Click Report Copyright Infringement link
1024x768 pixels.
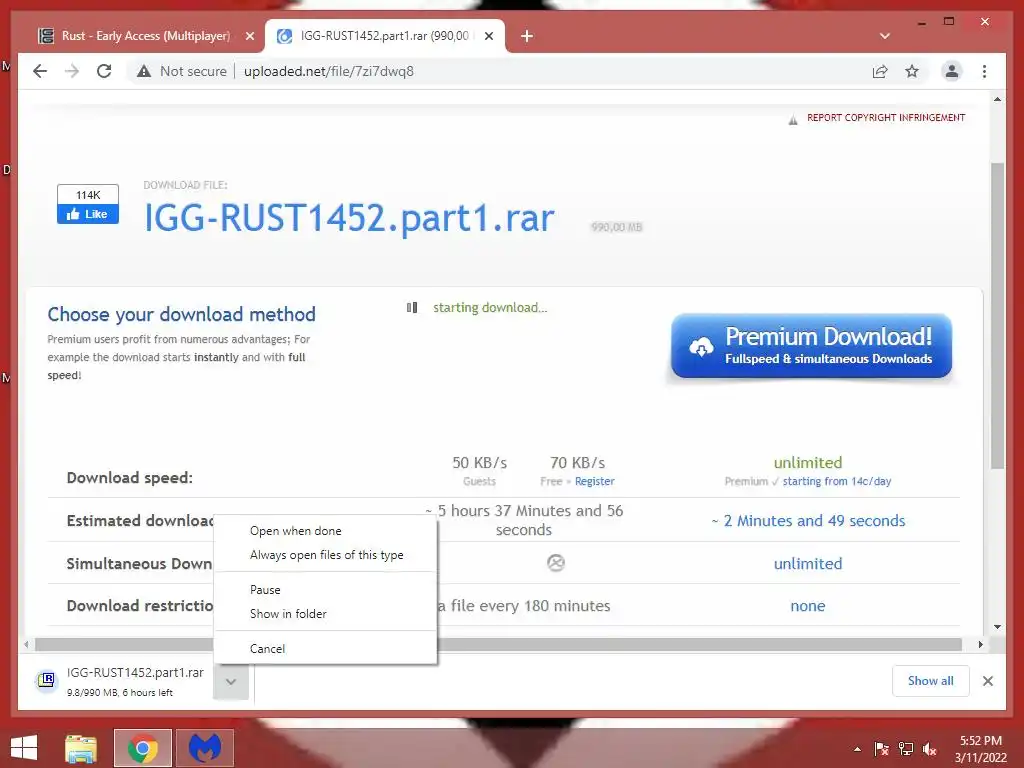pos(886,118)
